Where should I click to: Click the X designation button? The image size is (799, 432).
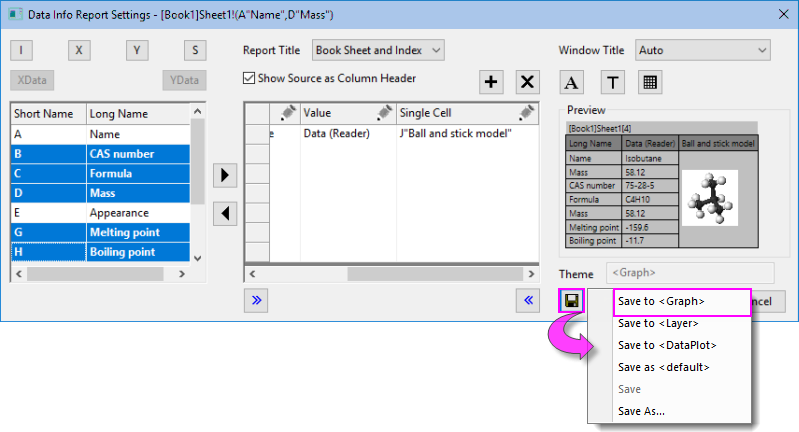coord(79,50)
